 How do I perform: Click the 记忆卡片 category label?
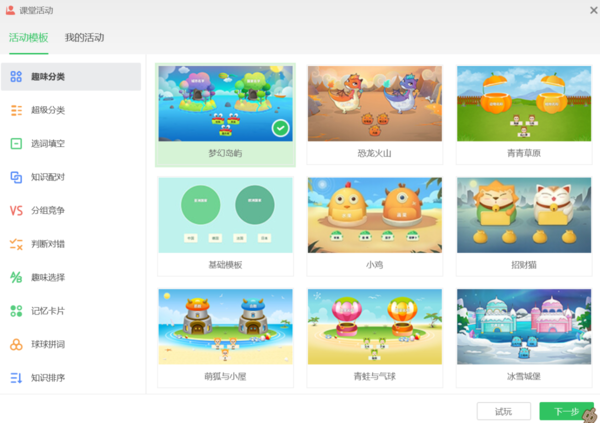pyautogui.click(x=48, y=311)
